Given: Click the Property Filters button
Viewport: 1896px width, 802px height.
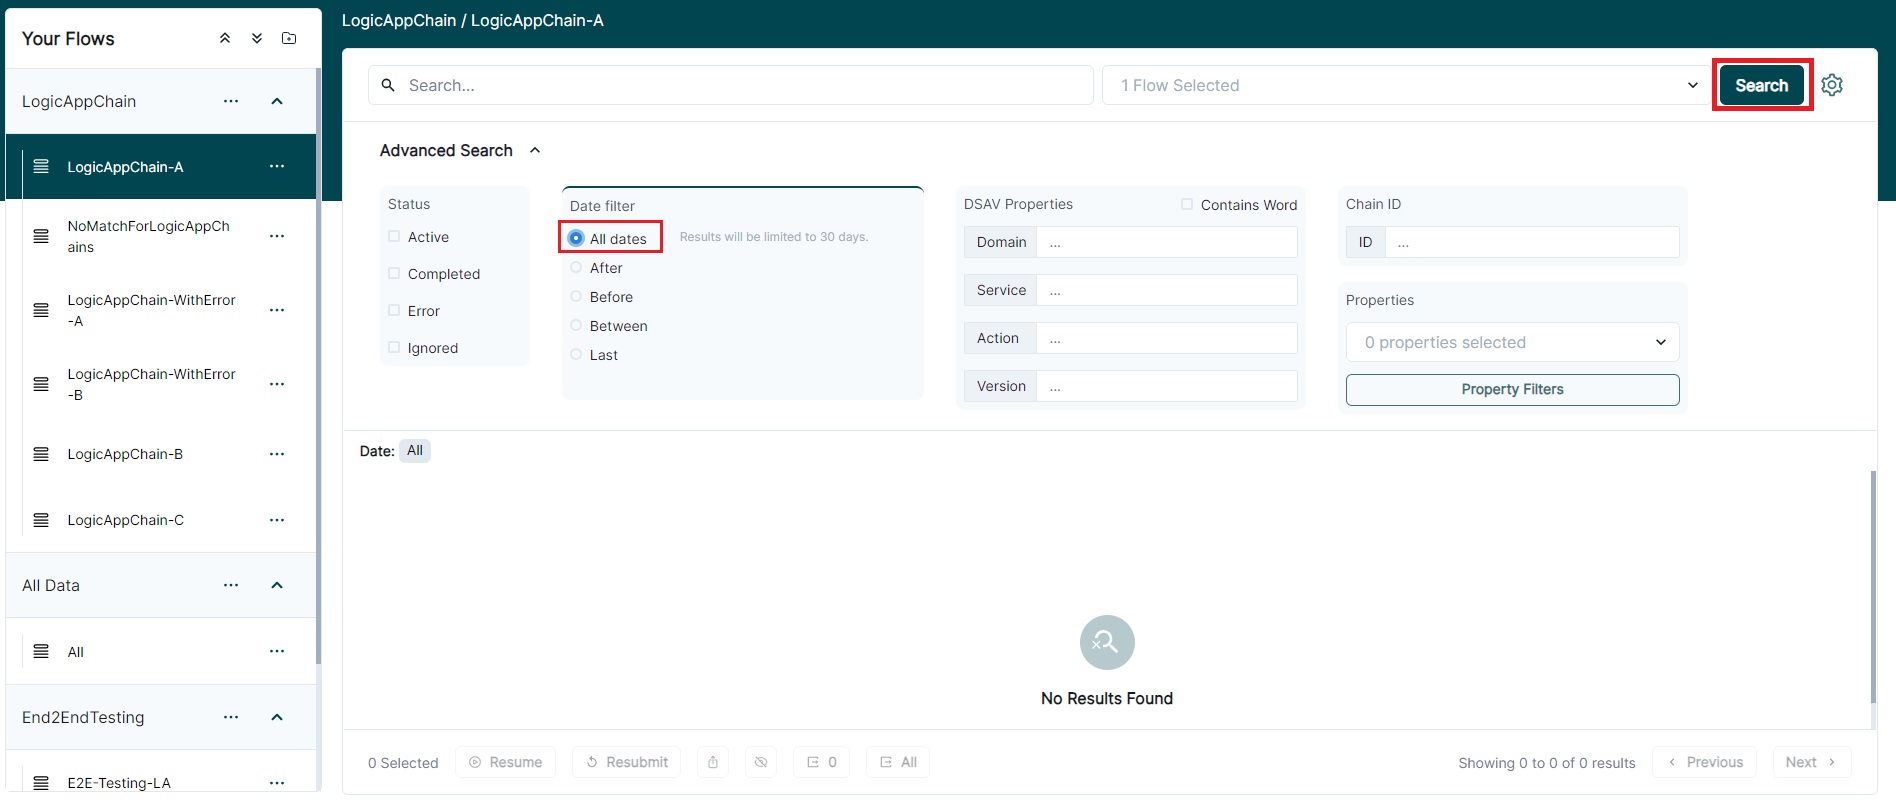Looking at the screenshot, I should pyautogui.click(x=1512, y=389).
